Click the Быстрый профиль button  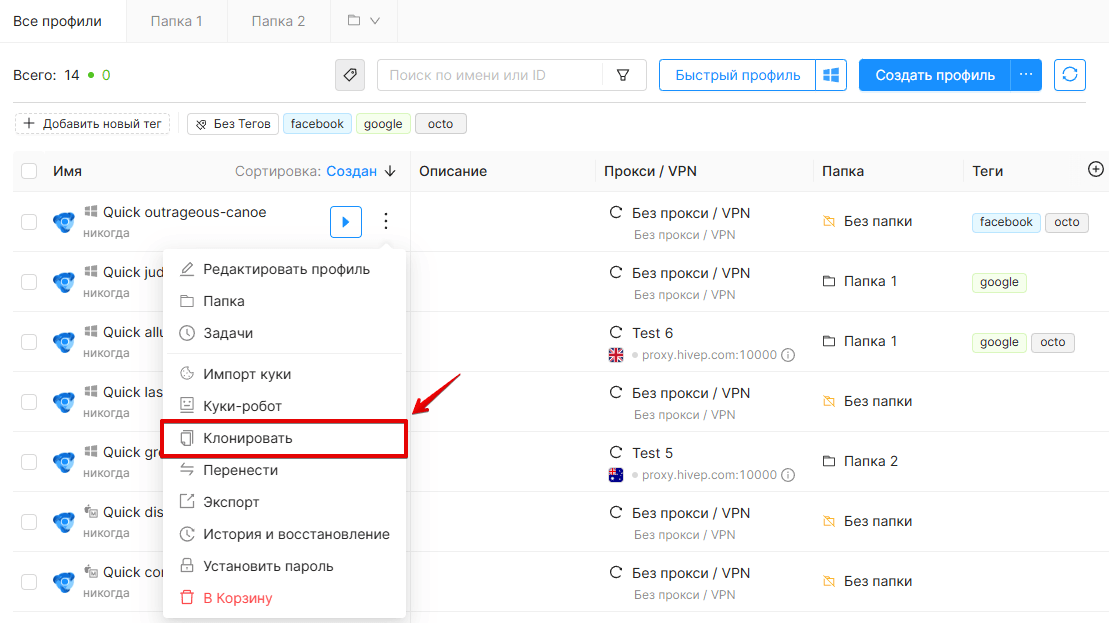pos(738,75)
